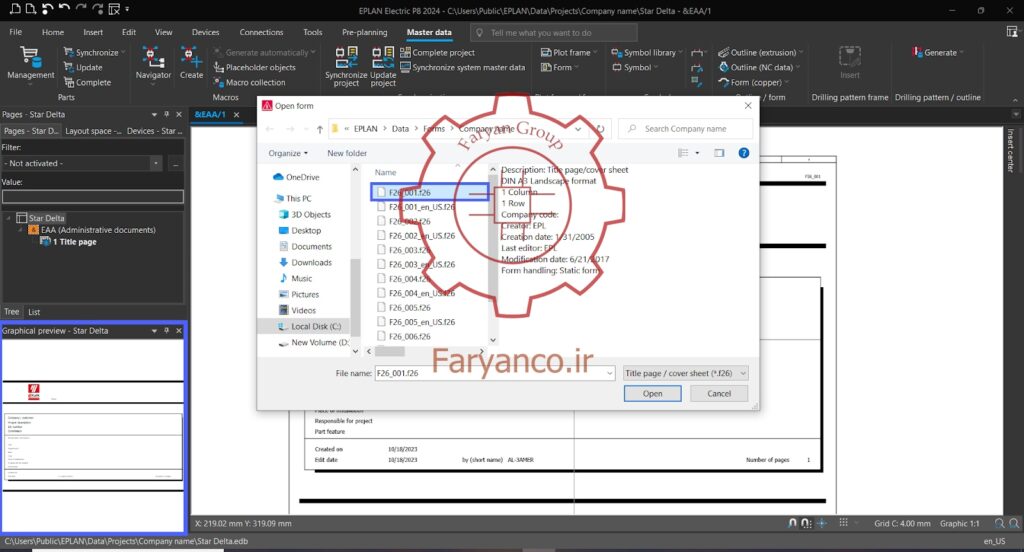Viewport: 1024px width, 552px height.
Task: Toggle the grid display icon in the status bar
Action: click(x=843, y=523)
